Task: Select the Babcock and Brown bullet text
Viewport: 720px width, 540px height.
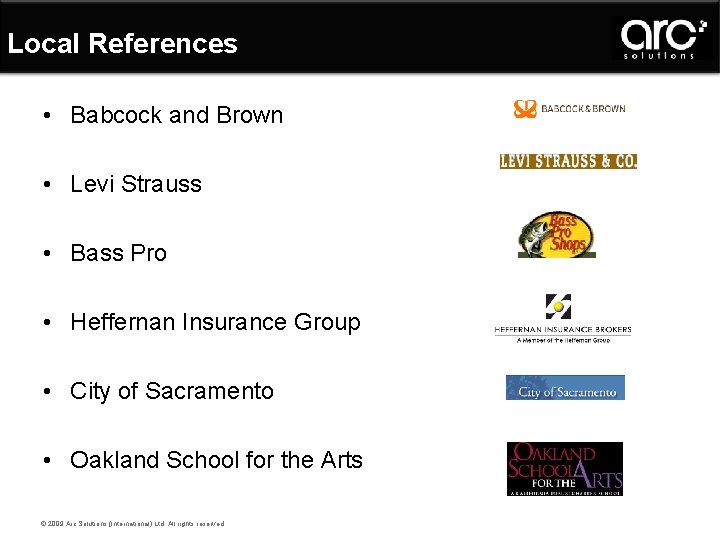Action: (176, 115)
